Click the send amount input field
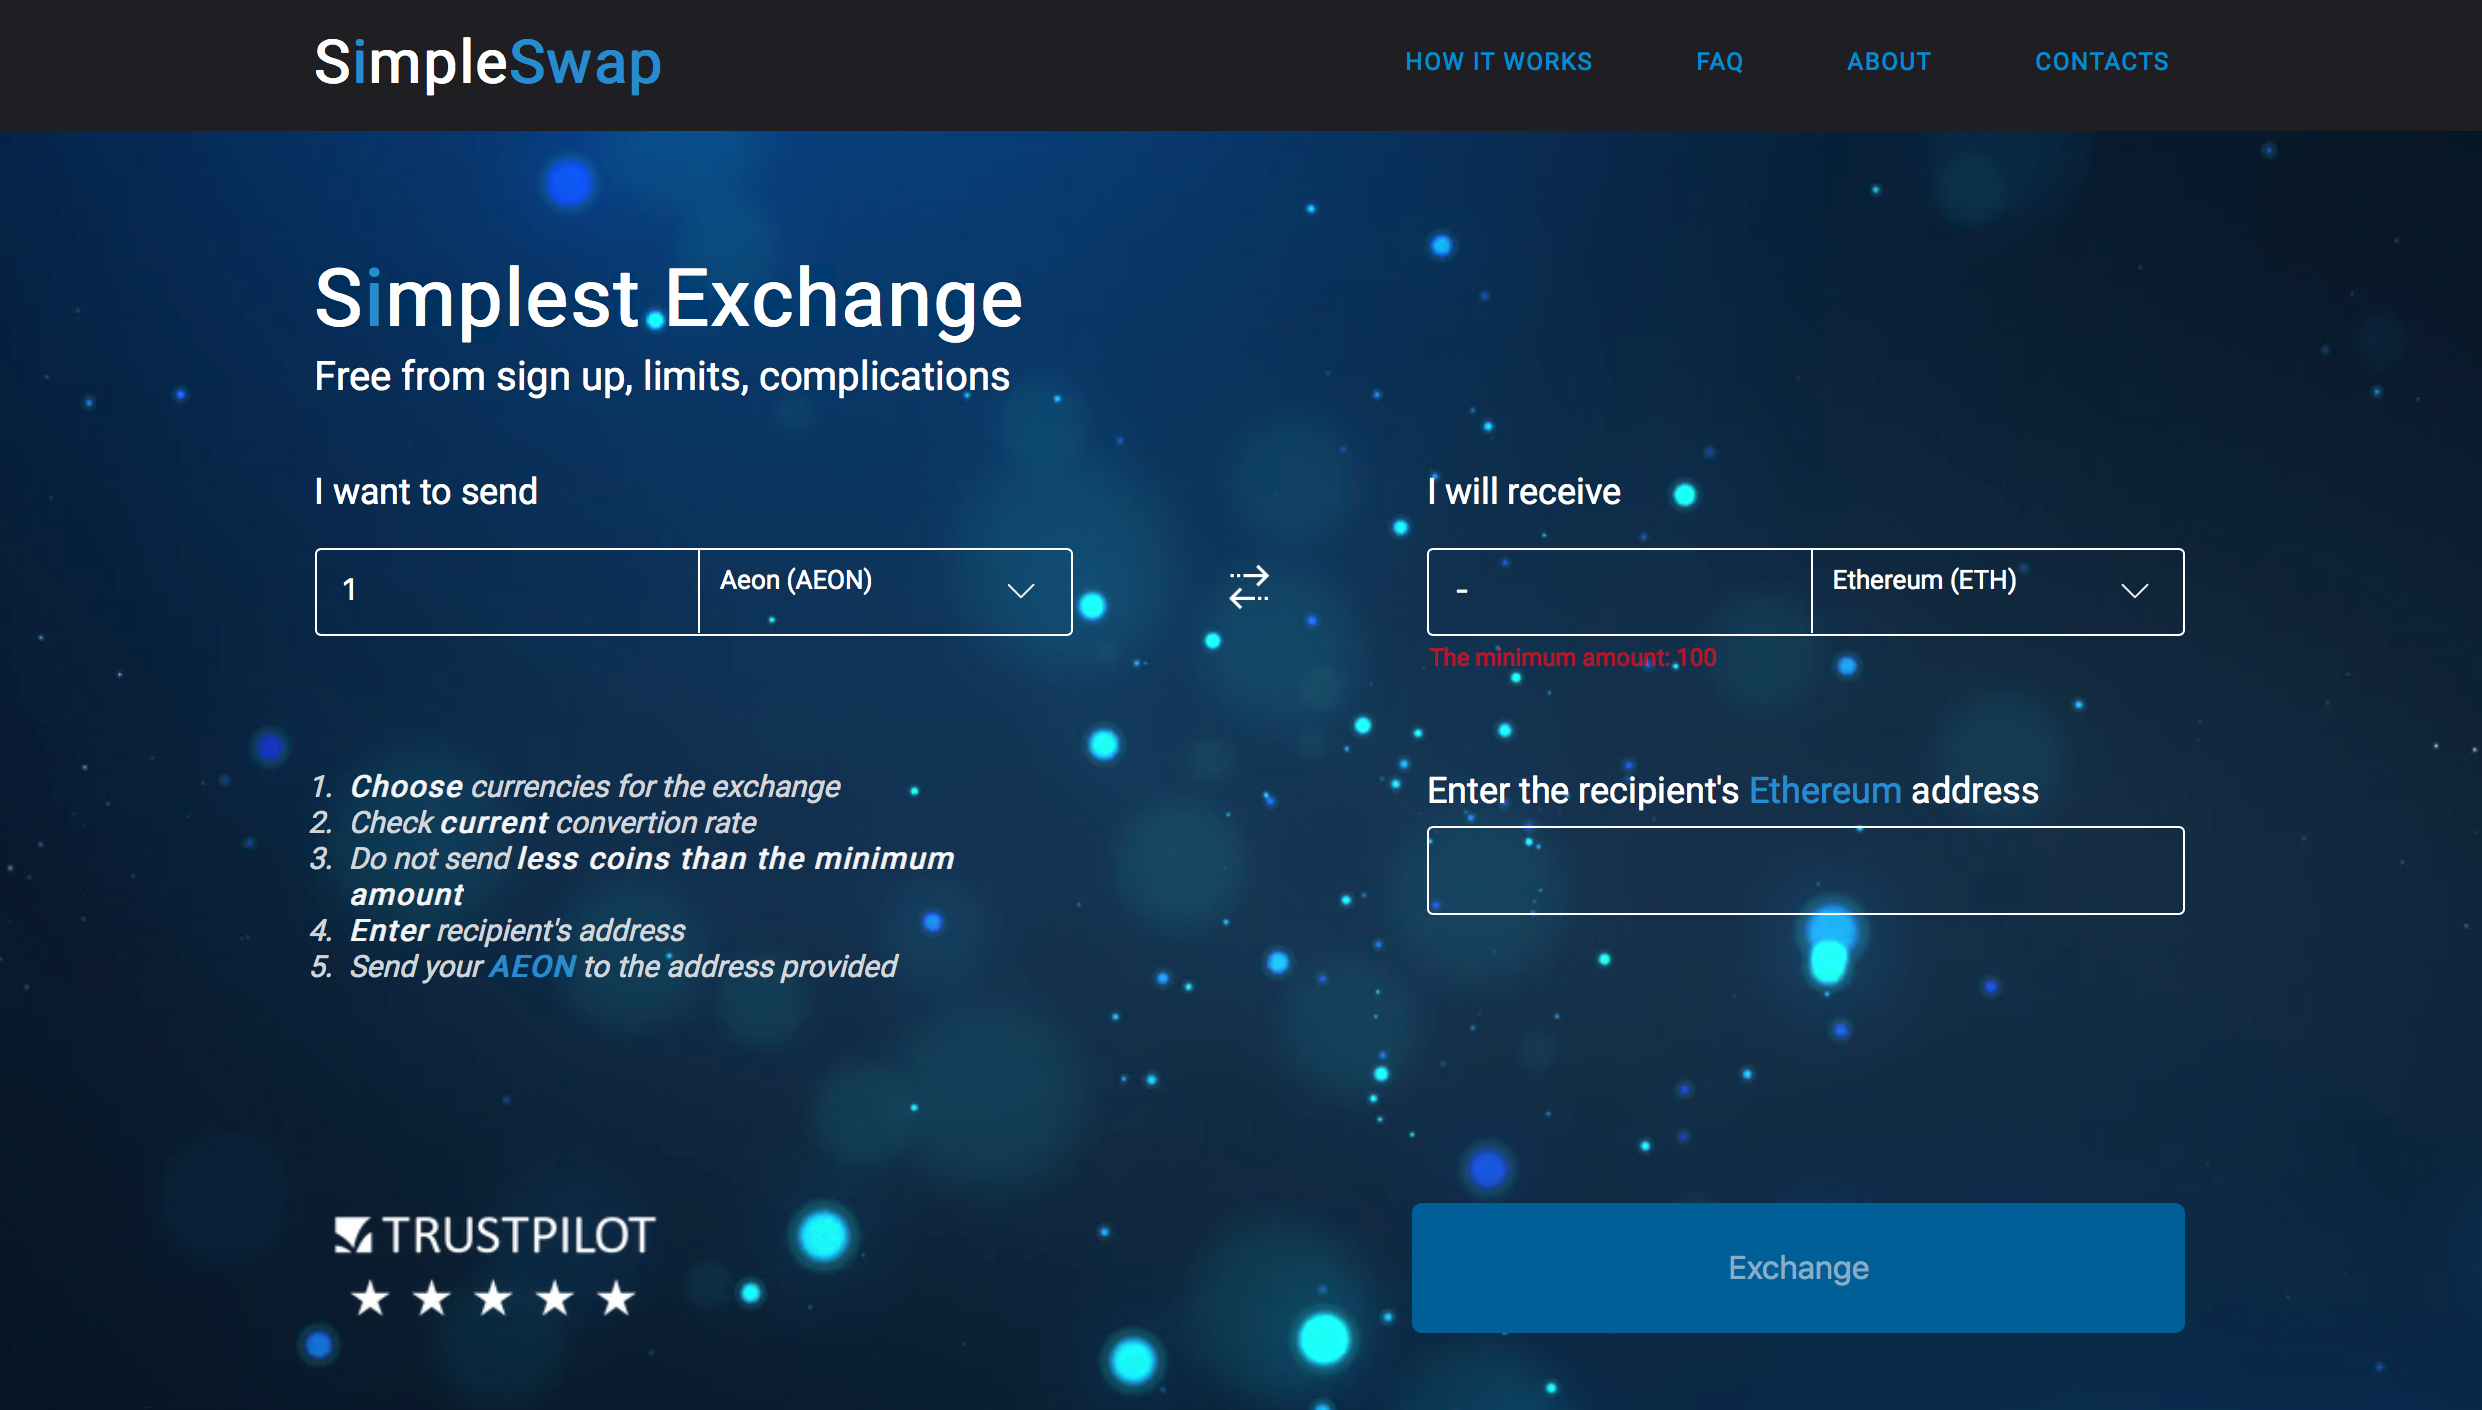 click(x=507, y=591)
